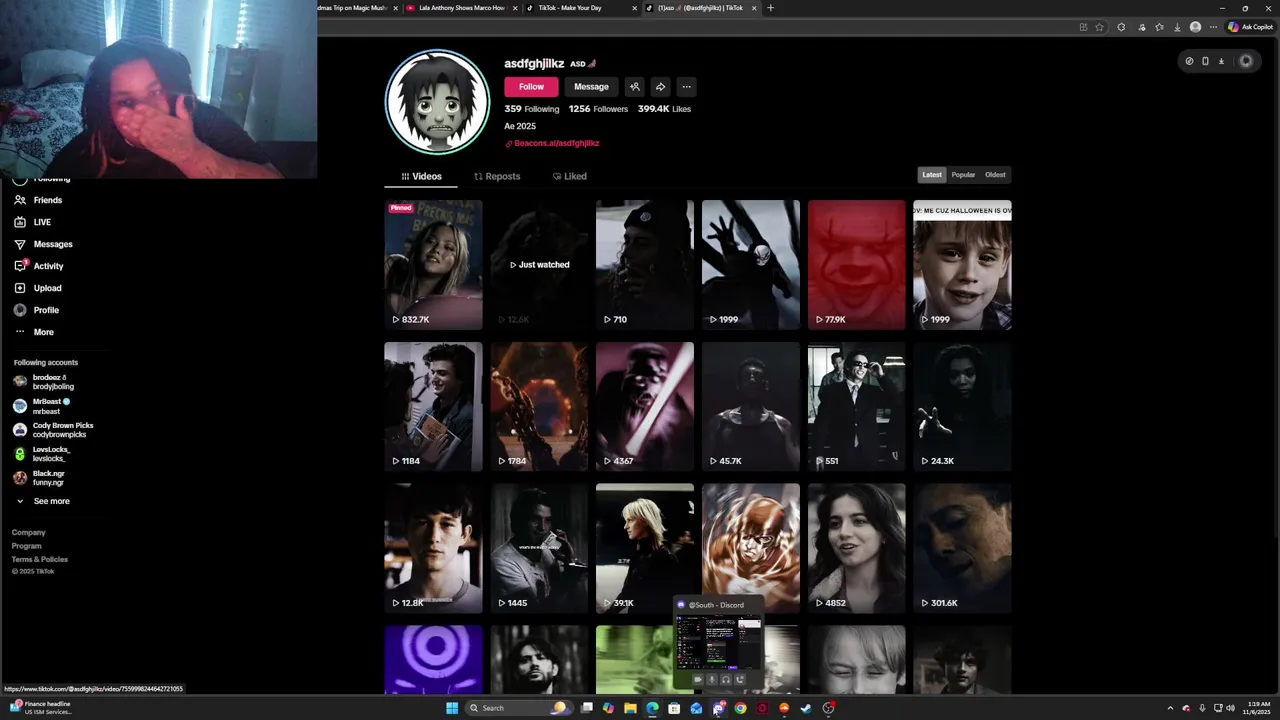Open the Activity notifications

point(39,266)
